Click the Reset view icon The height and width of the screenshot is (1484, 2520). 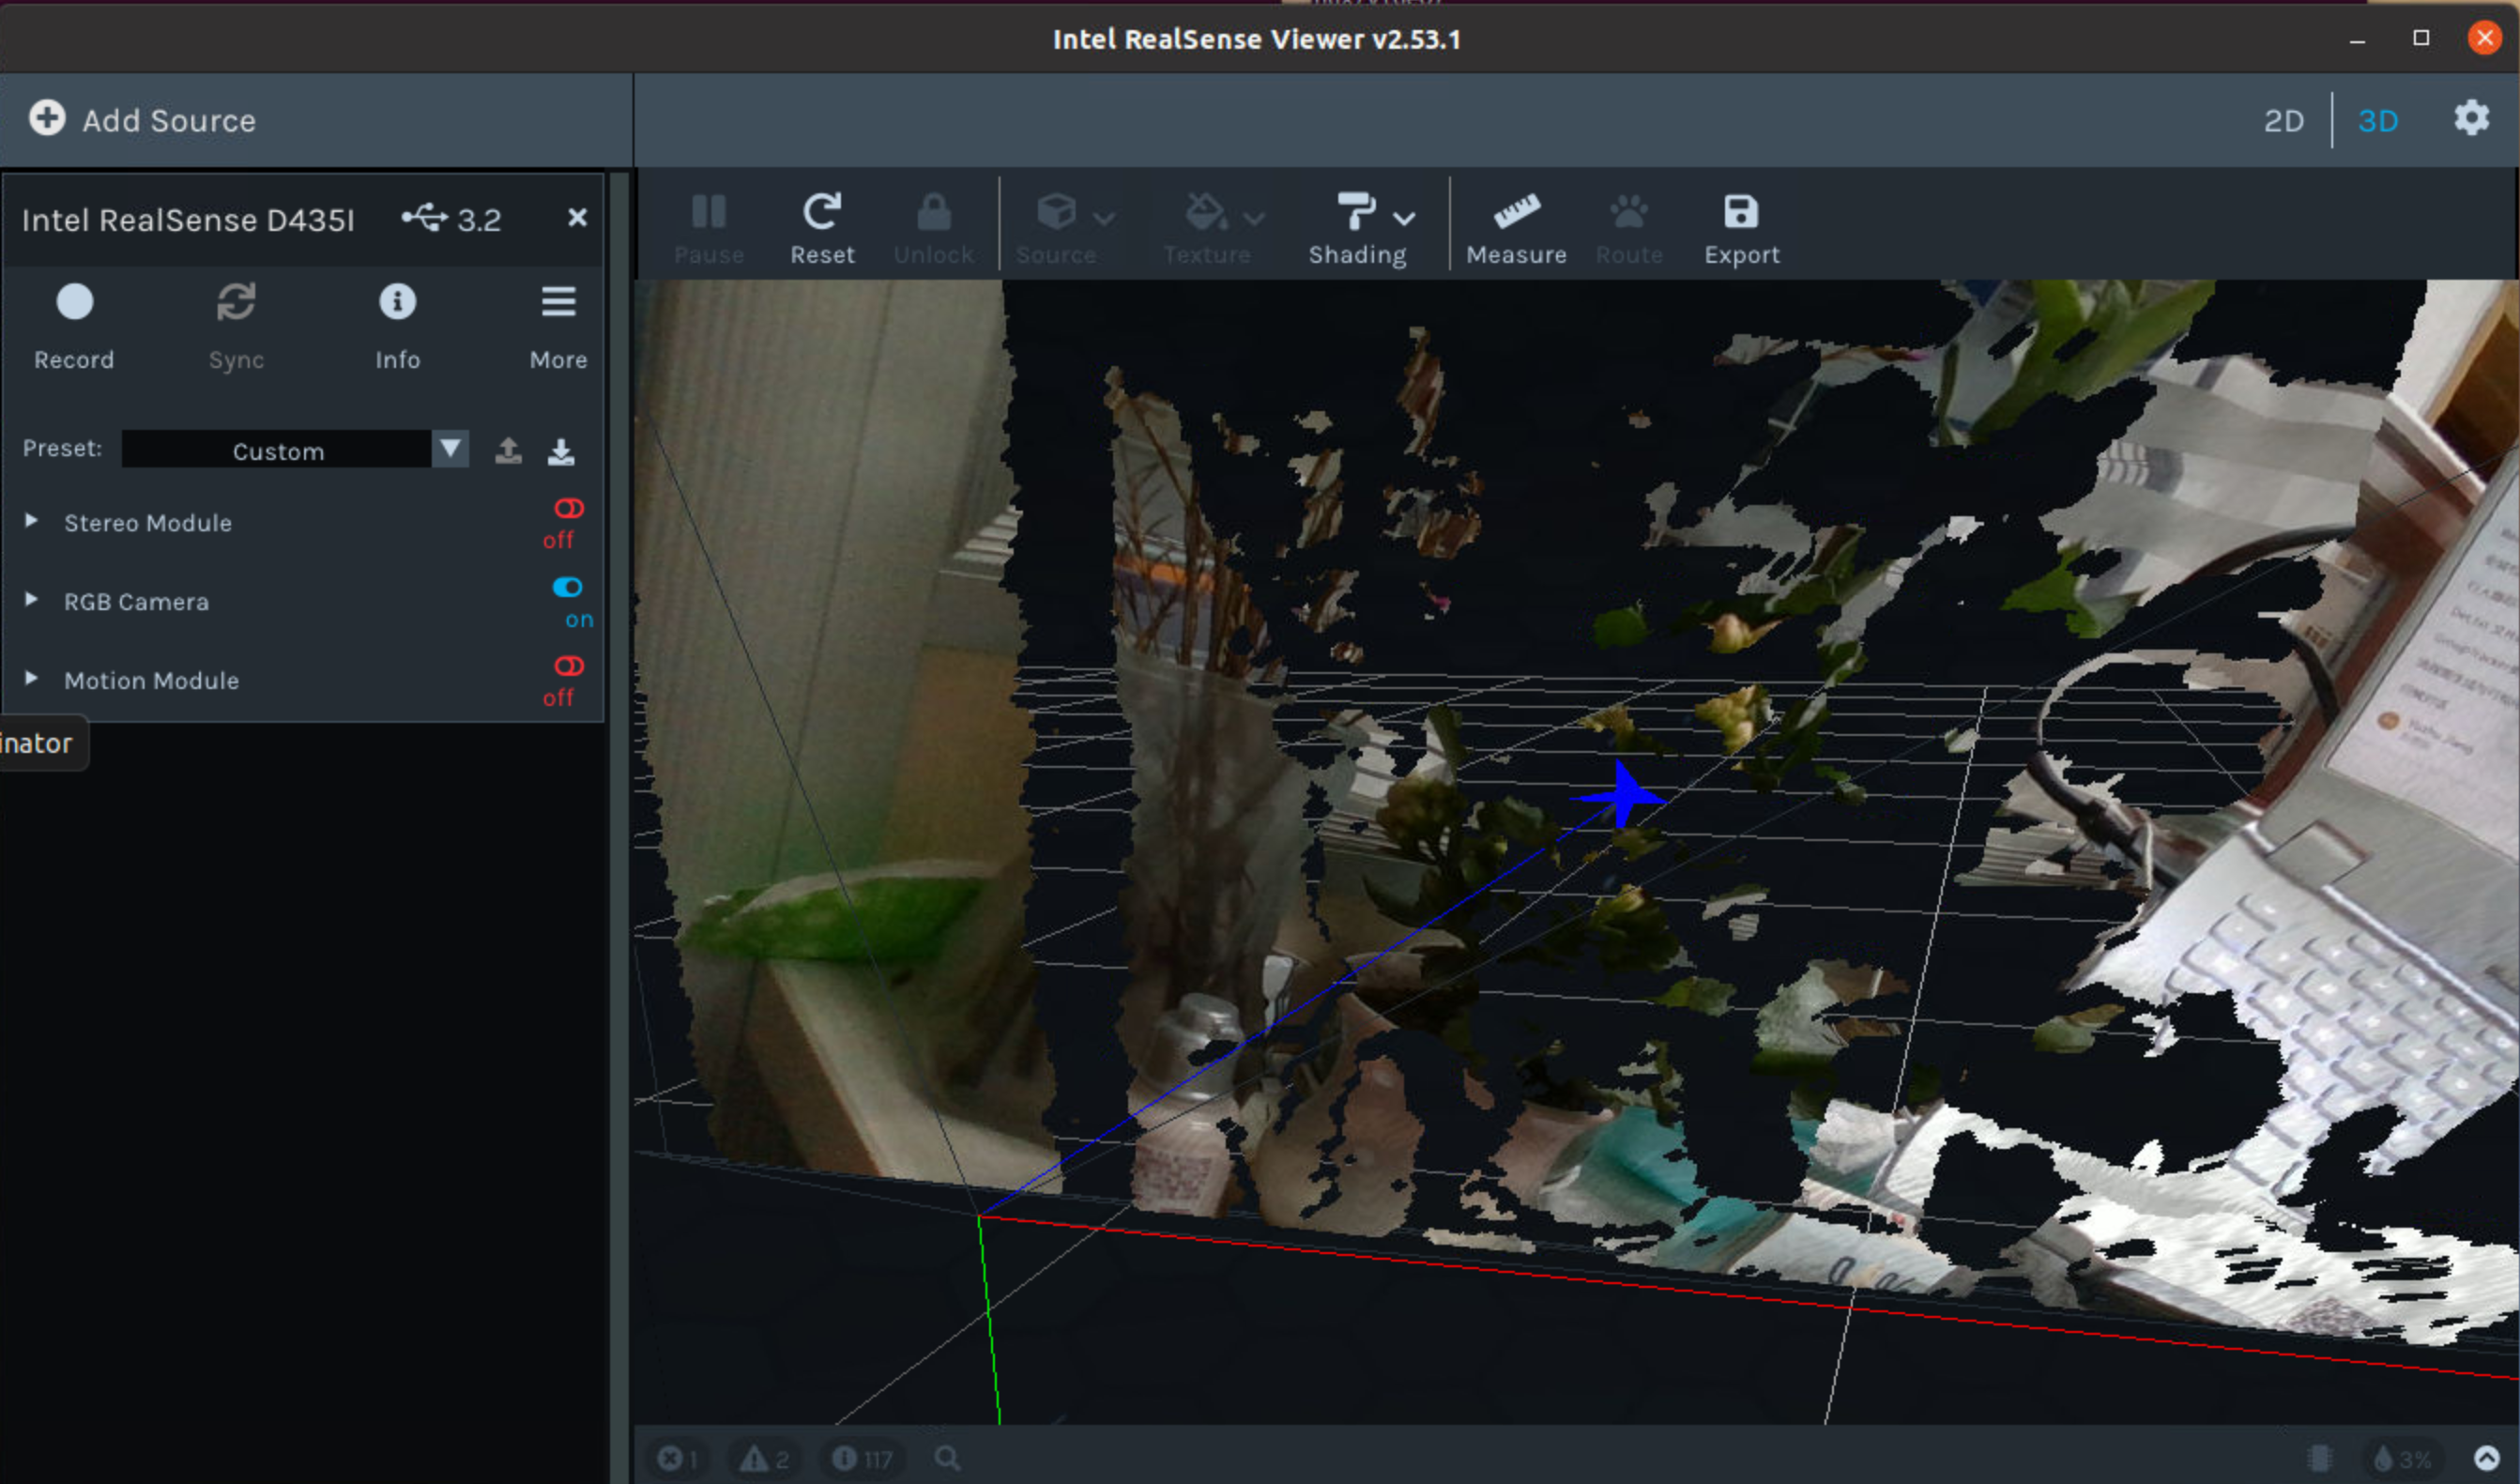[822, 212]
